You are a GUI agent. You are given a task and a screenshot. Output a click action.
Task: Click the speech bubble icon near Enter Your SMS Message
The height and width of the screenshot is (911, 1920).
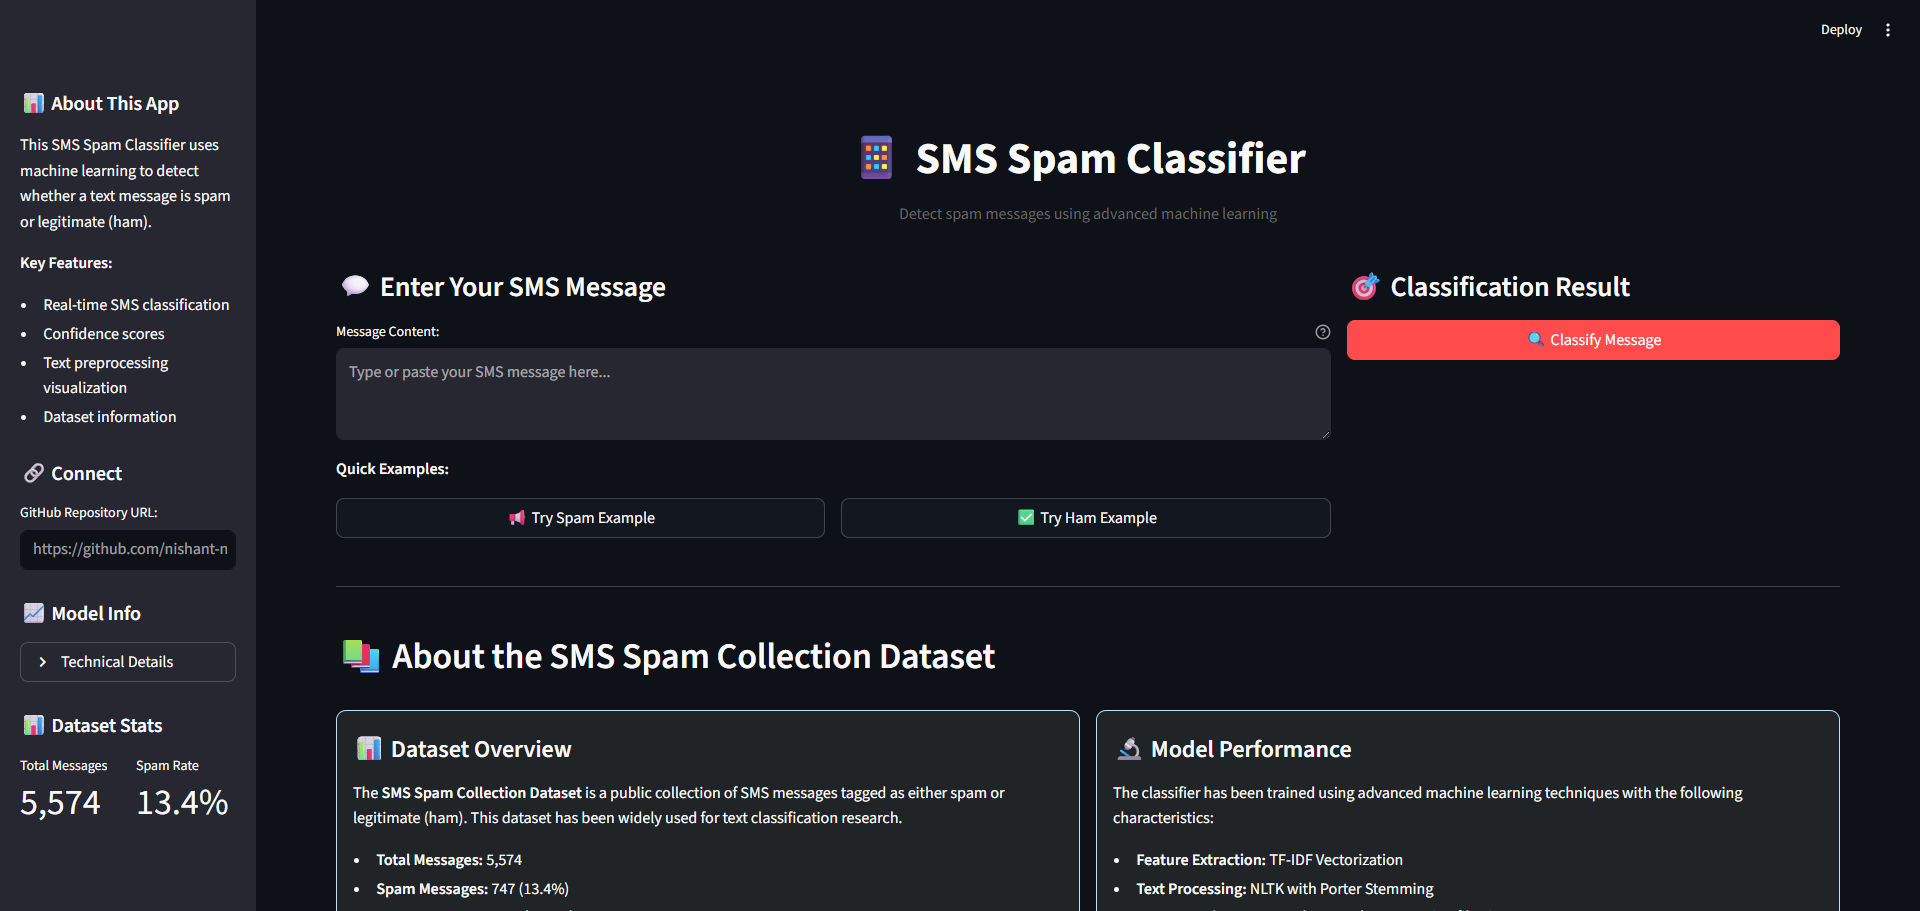[355, 285]
